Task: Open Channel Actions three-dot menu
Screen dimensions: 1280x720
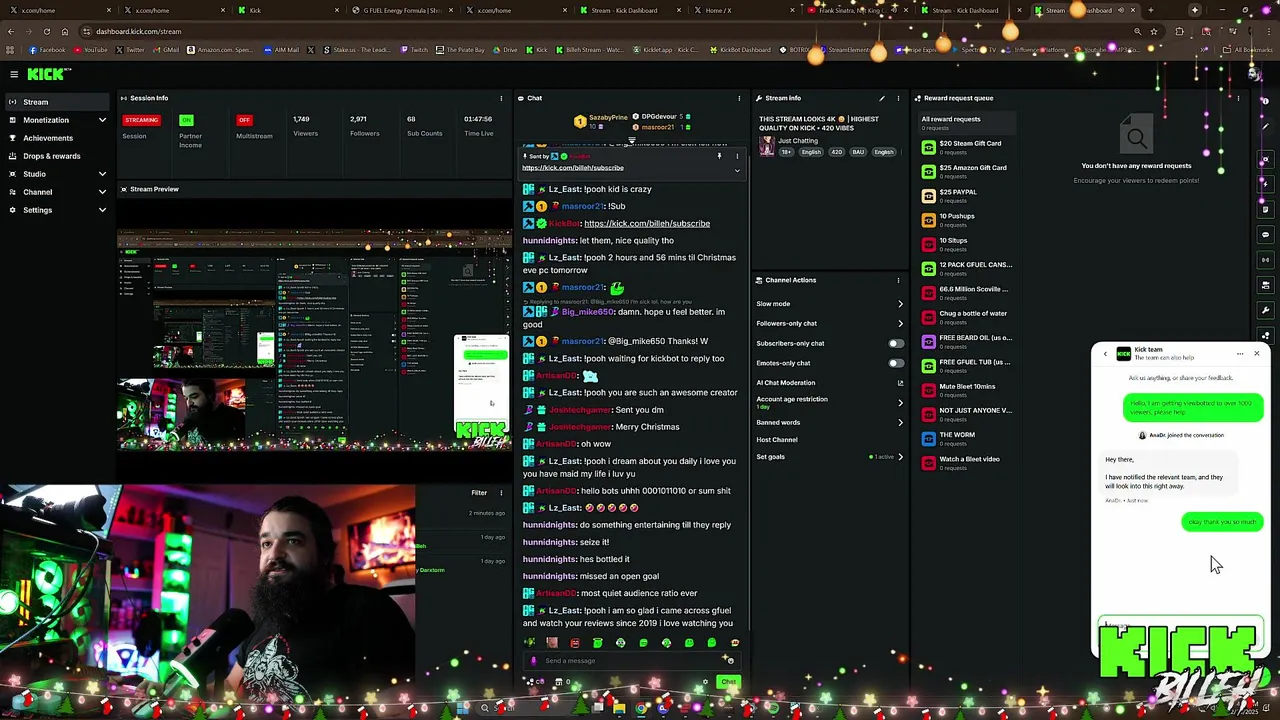Action: click(x=898, y=280)
